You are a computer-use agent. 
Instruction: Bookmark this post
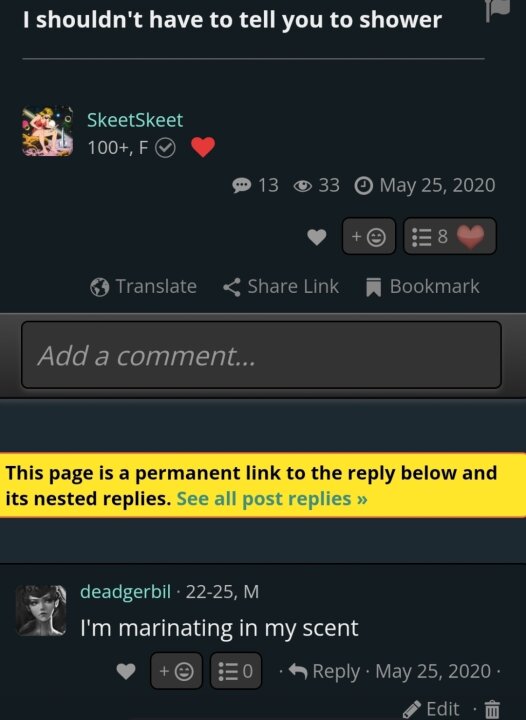423,287
